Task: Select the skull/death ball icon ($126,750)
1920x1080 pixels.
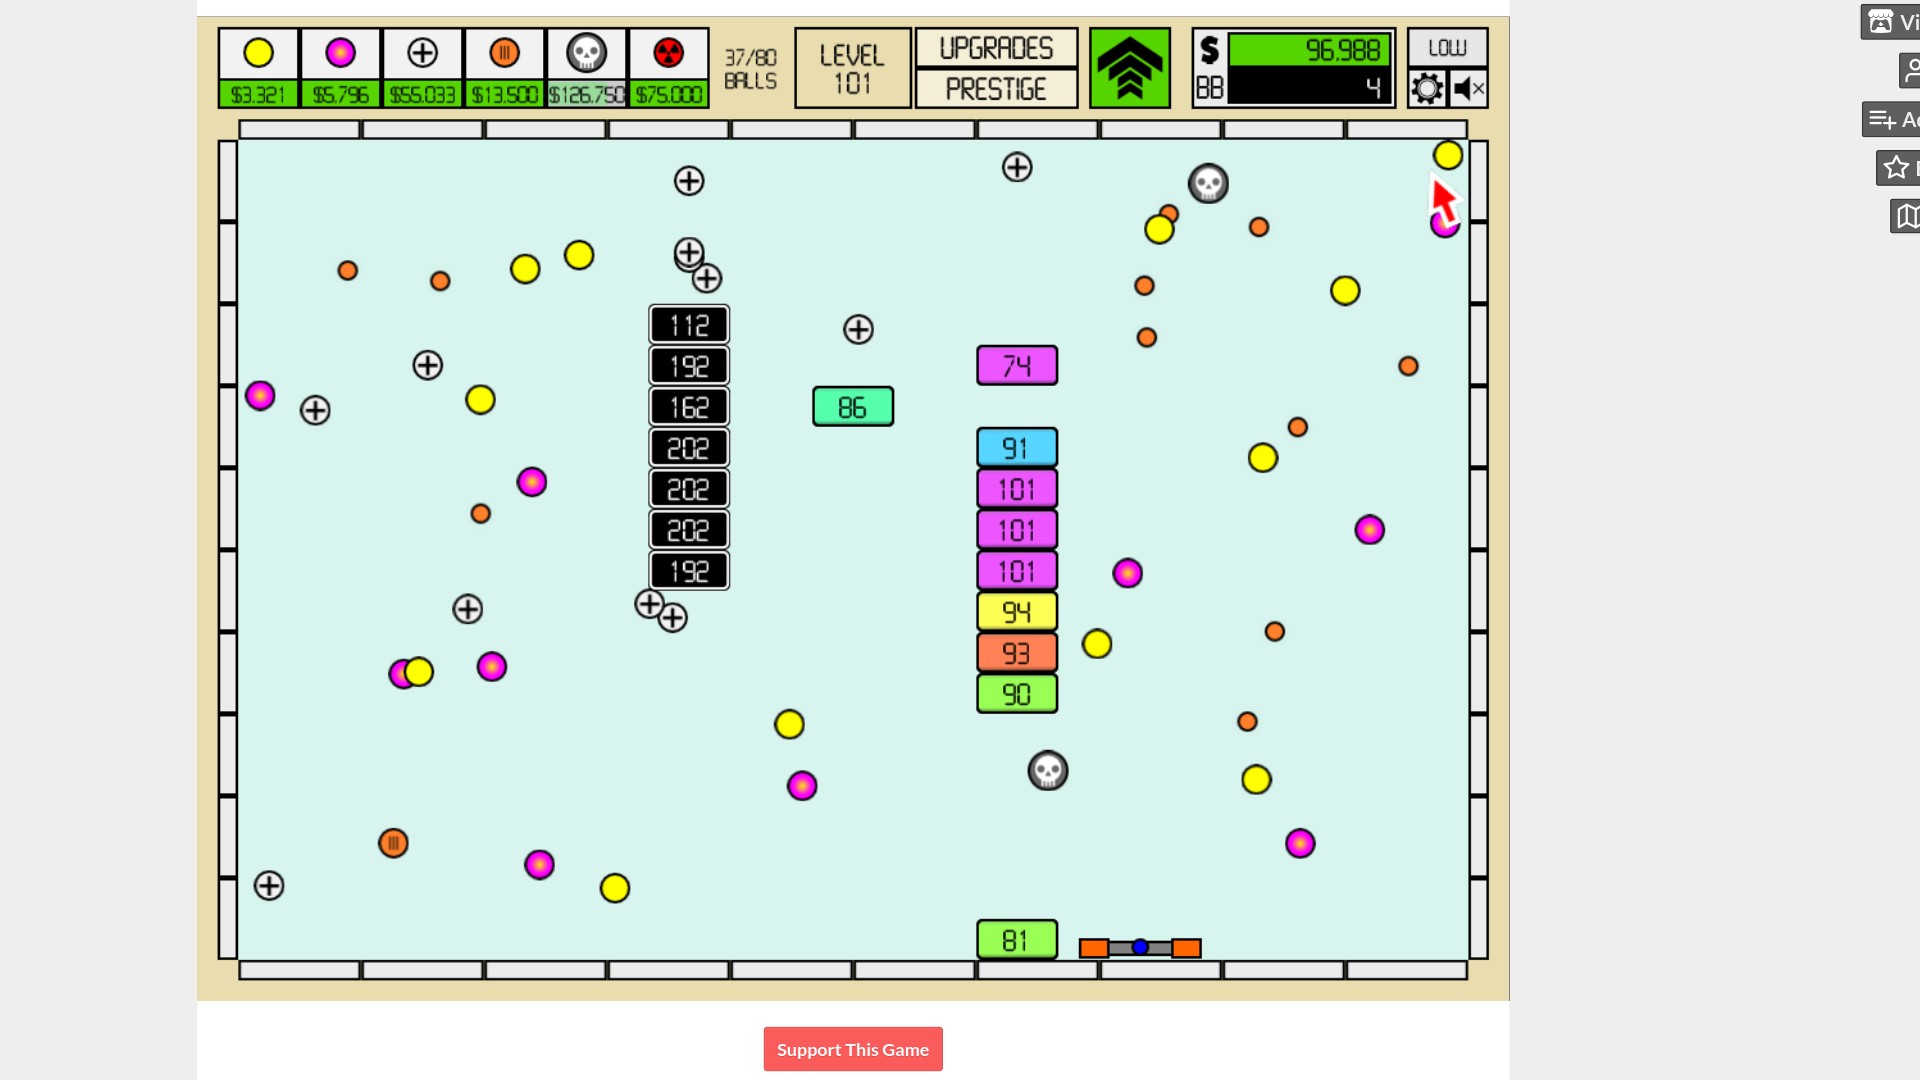Action: click(585, 53)
